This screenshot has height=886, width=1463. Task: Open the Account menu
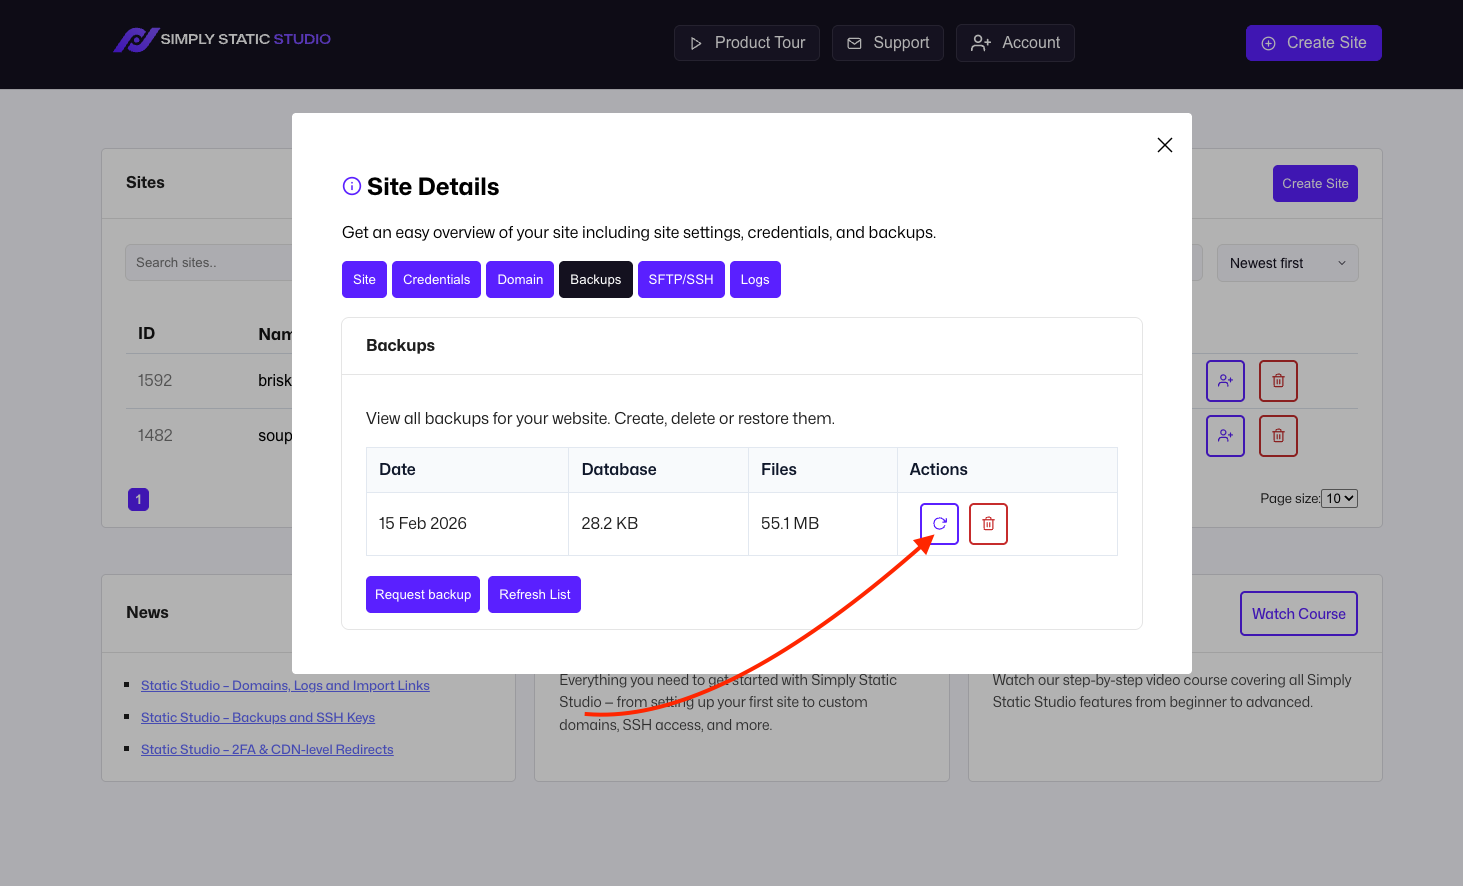pyautogui.click(x=1015, y=43)
